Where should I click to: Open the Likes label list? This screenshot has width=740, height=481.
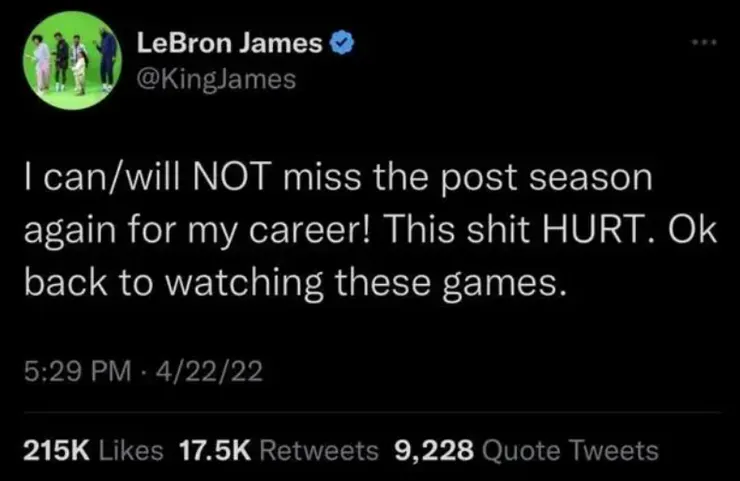click(x=131, y=450)
